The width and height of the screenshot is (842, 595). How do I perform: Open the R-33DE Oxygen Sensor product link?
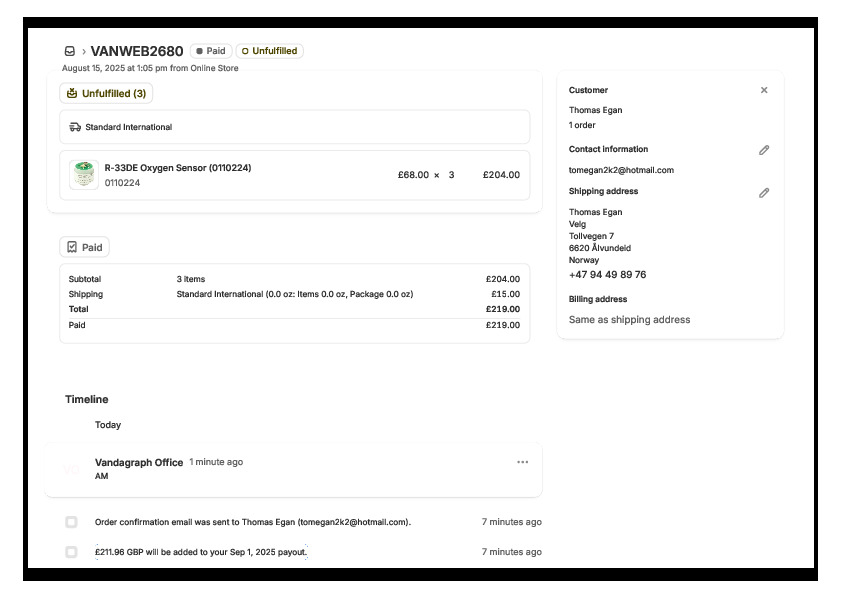point(177,168)
